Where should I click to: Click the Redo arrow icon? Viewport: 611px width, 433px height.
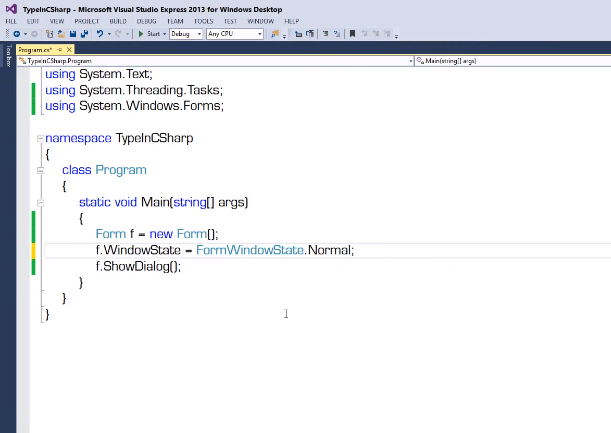118,34
